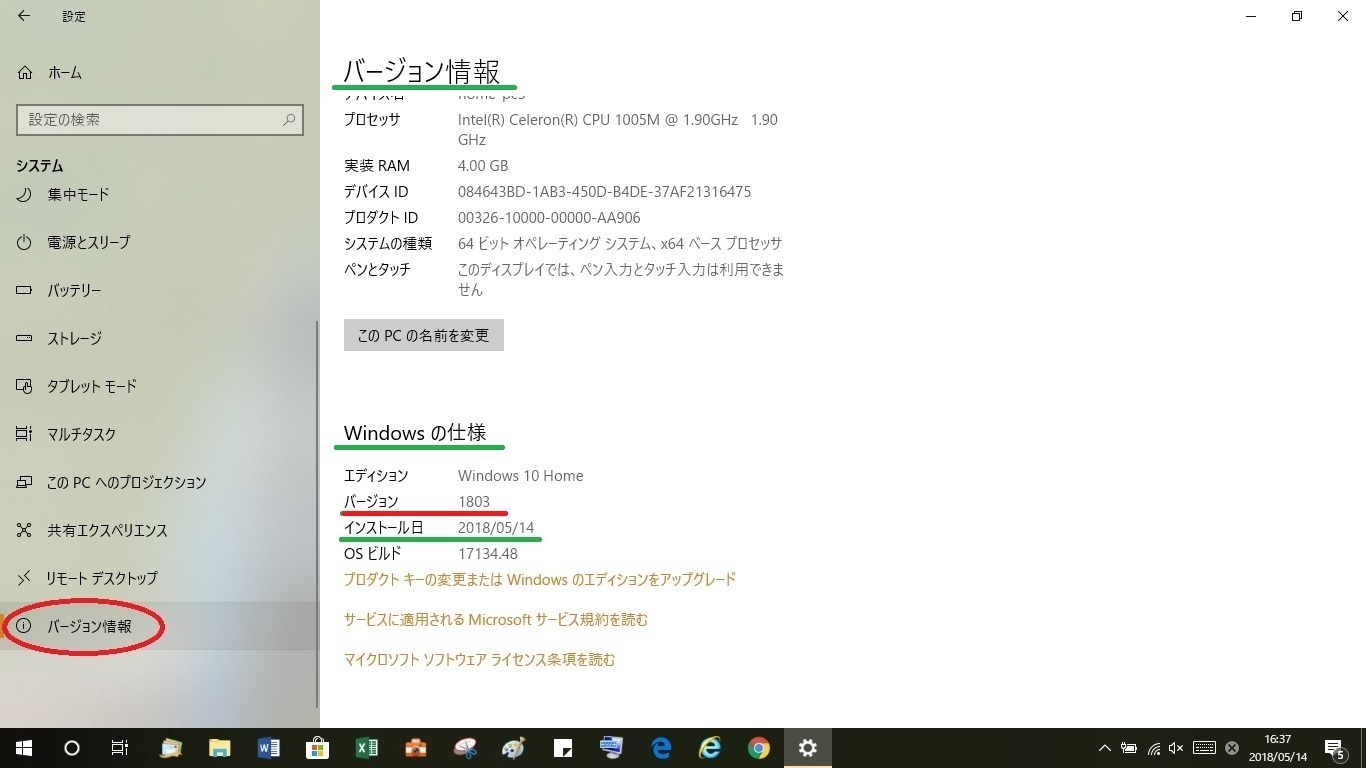The image size is (1366, 768).
Task: Click the version value 1803
Action: tap(474, 501)
